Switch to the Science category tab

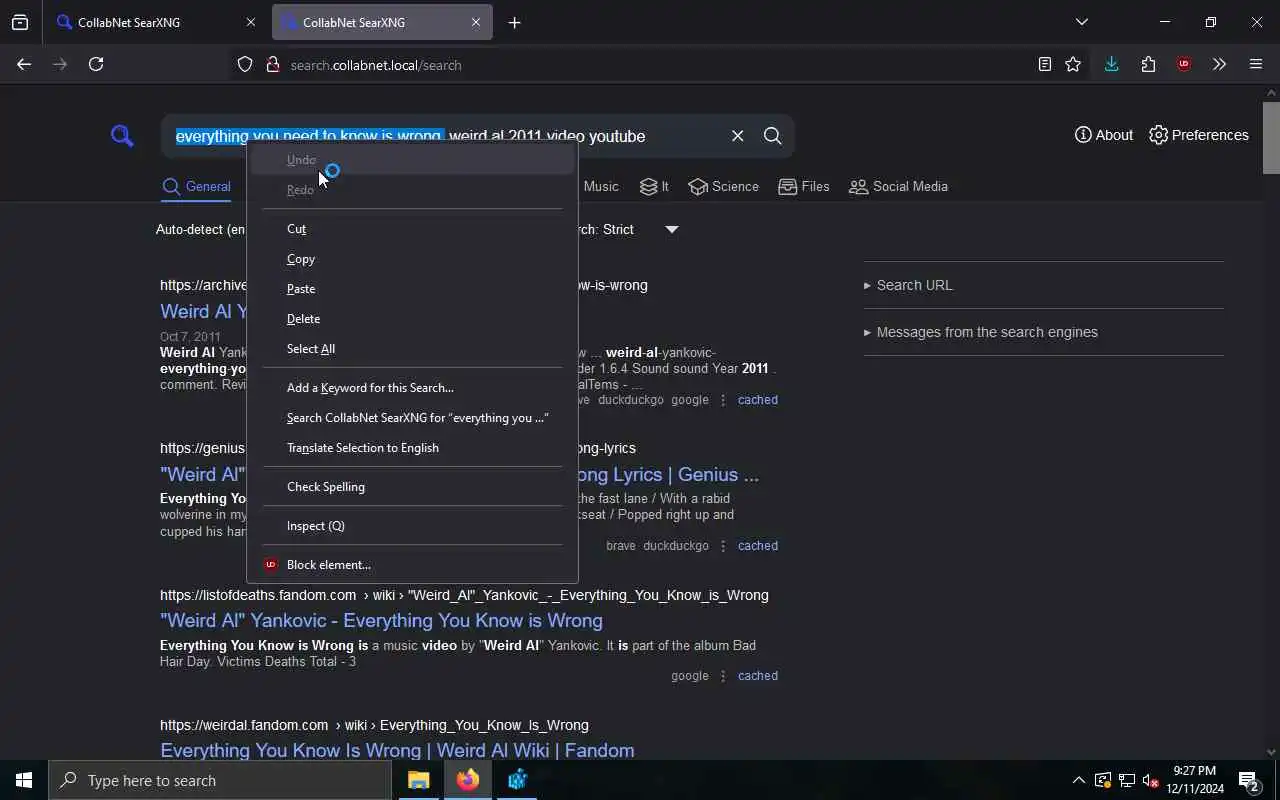click(x=723, y=186)
